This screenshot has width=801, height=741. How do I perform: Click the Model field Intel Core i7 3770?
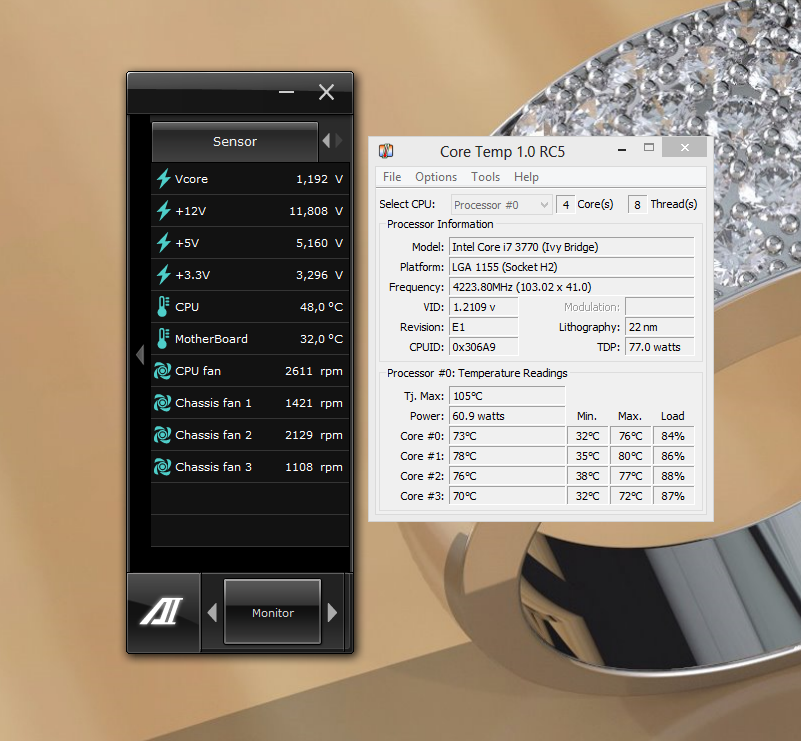click(x=572, y=247)
